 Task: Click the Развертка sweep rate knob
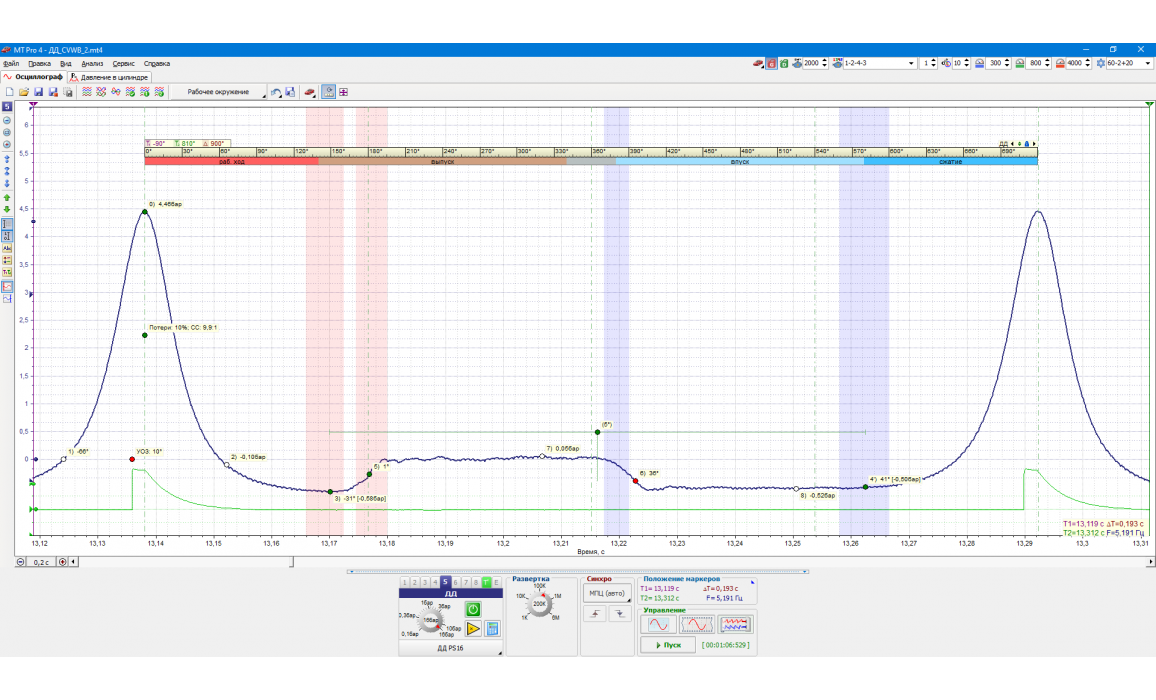[540, 605]
